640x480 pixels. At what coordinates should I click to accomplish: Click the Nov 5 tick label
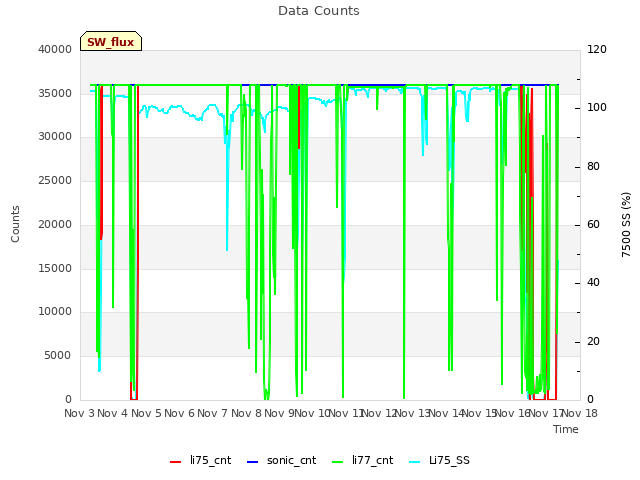tap(146, 413)
